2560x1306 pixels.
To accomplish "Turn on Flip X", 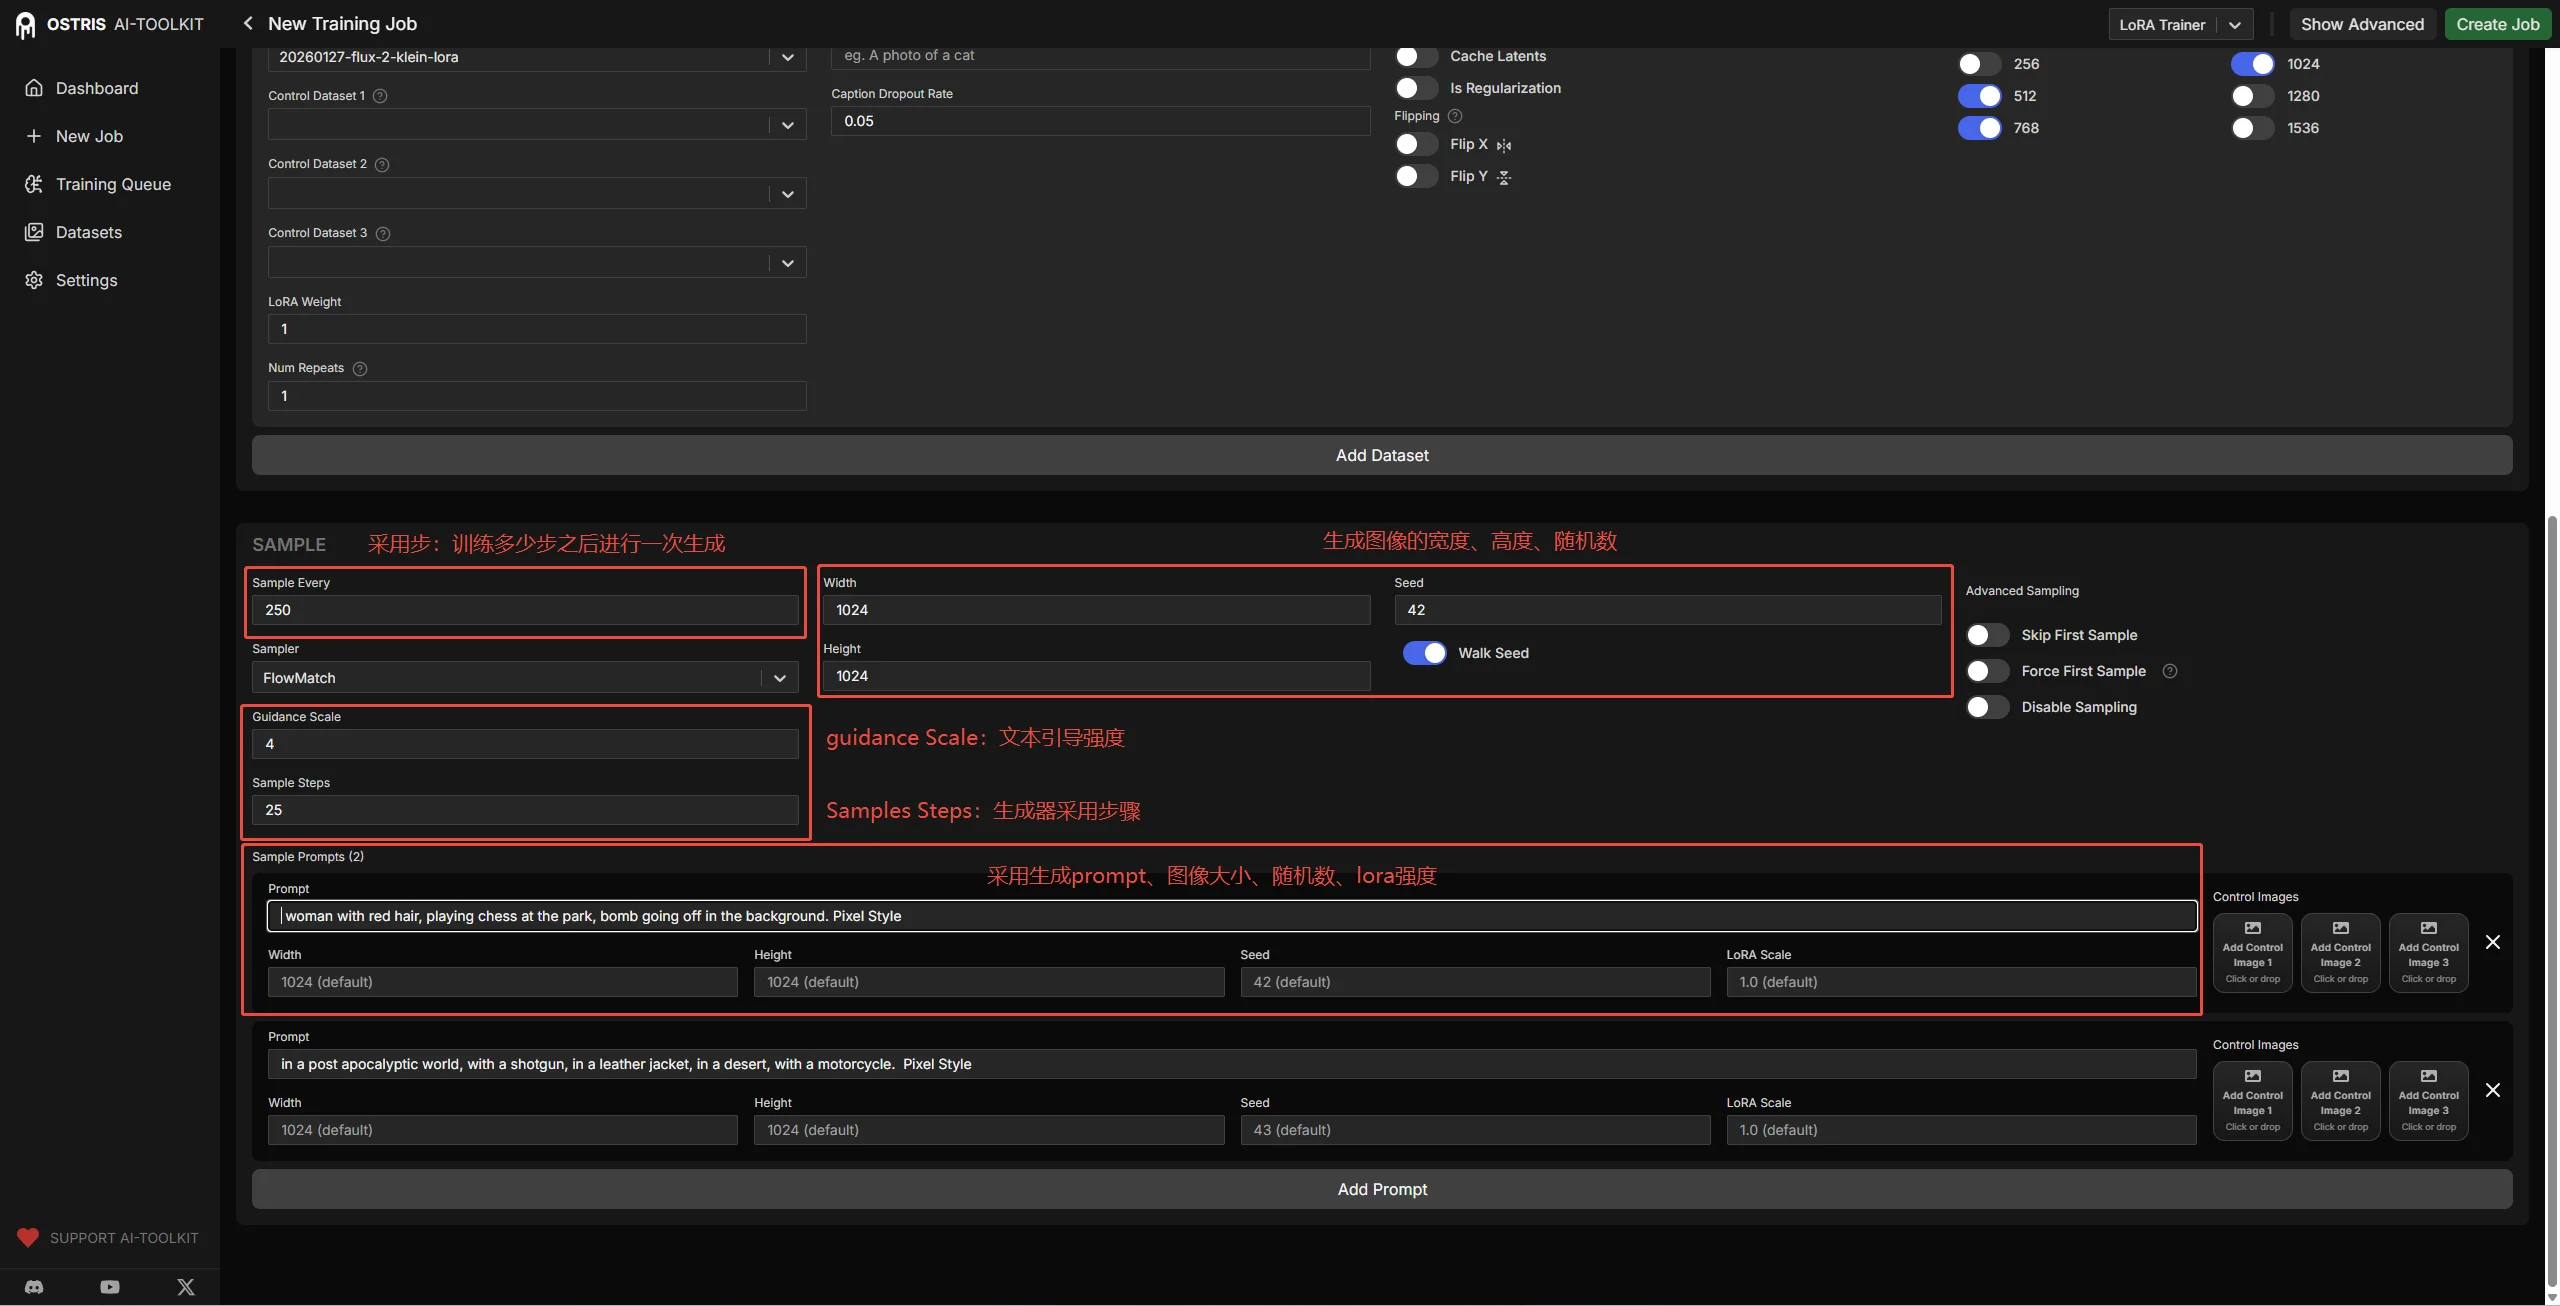I will [x=1416, y=144].
